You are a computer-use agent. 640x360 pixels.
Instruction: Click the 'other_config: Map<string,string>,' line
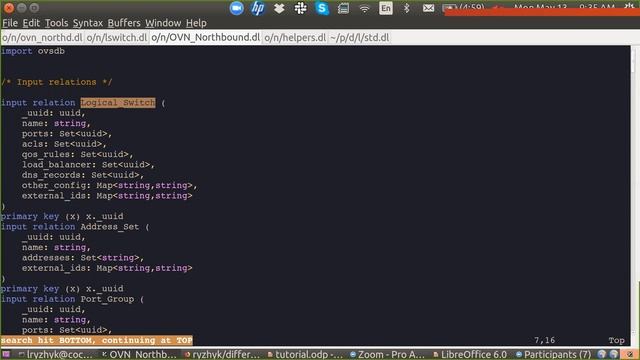(x=110, y=185)
